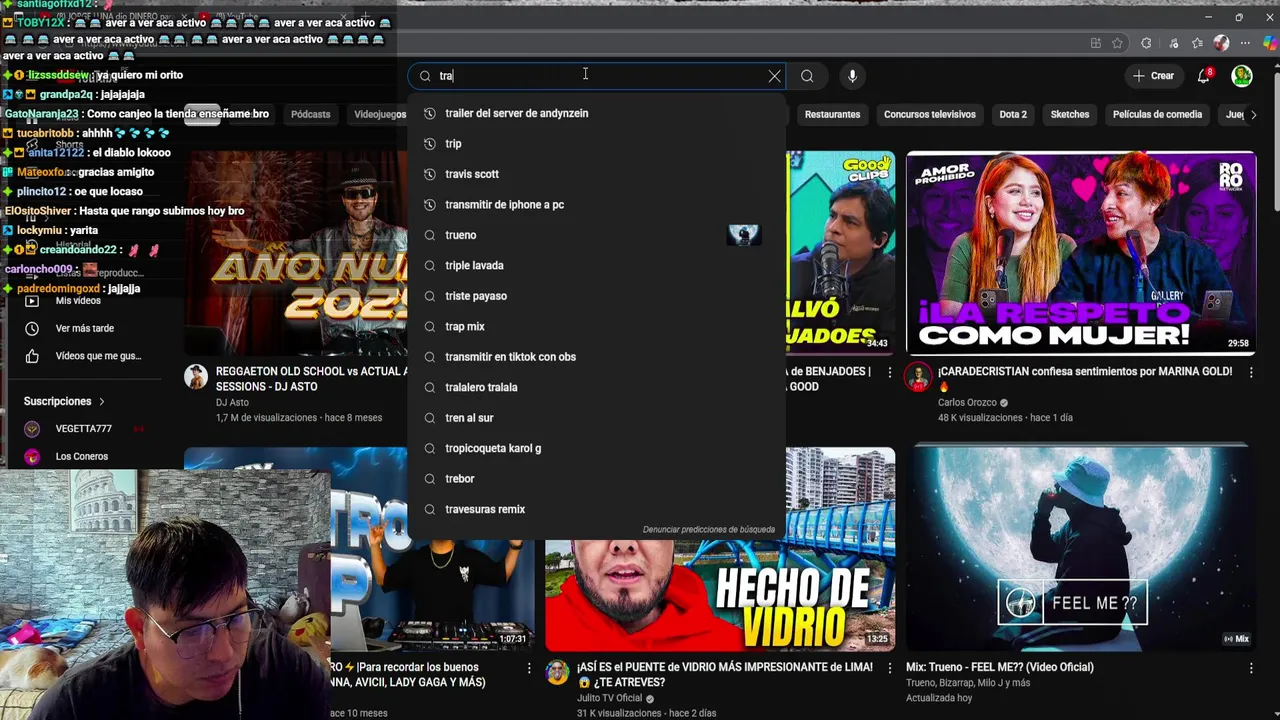This screenshot has height=720, width=1280.
Task: Click into the search field containing tra
Action: (x=598, y=76)
